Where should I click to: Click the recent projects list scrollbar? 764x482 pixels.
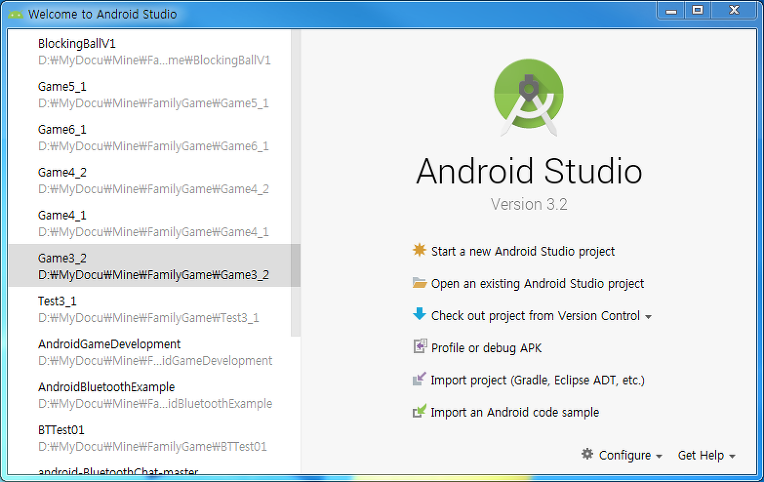click(296, 183)
